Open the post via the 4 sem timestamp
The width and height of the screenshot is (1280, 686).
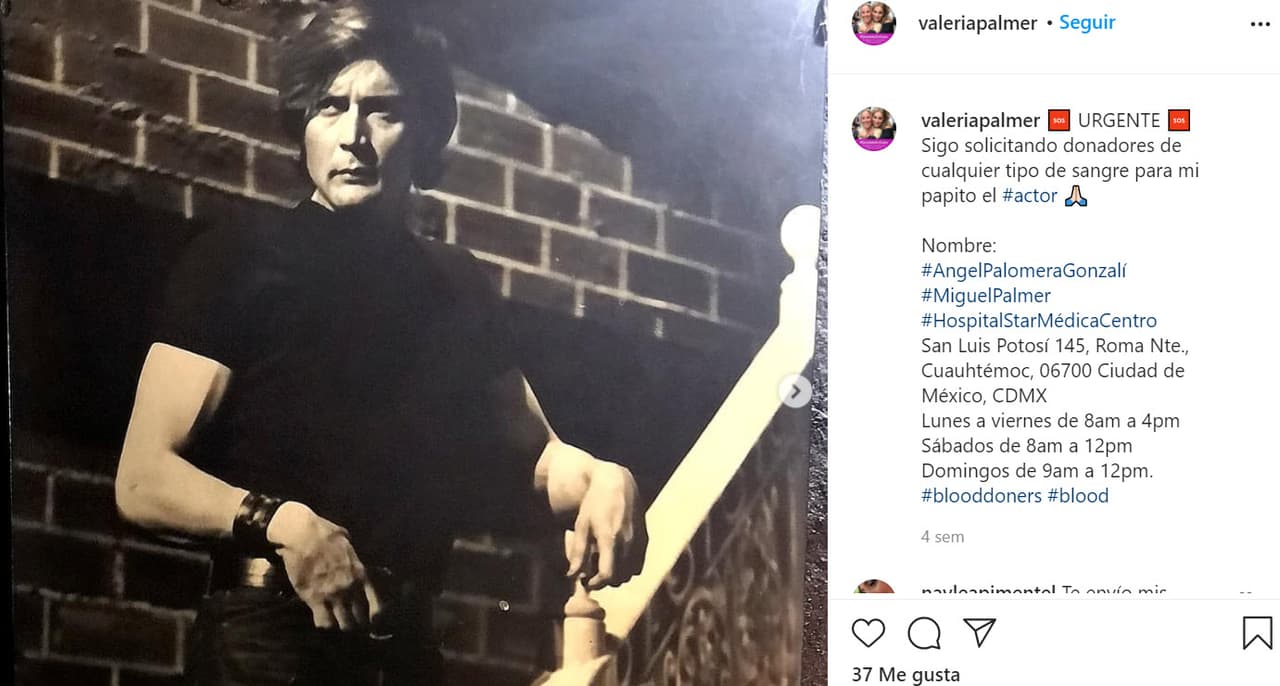(x=943, y=536)
